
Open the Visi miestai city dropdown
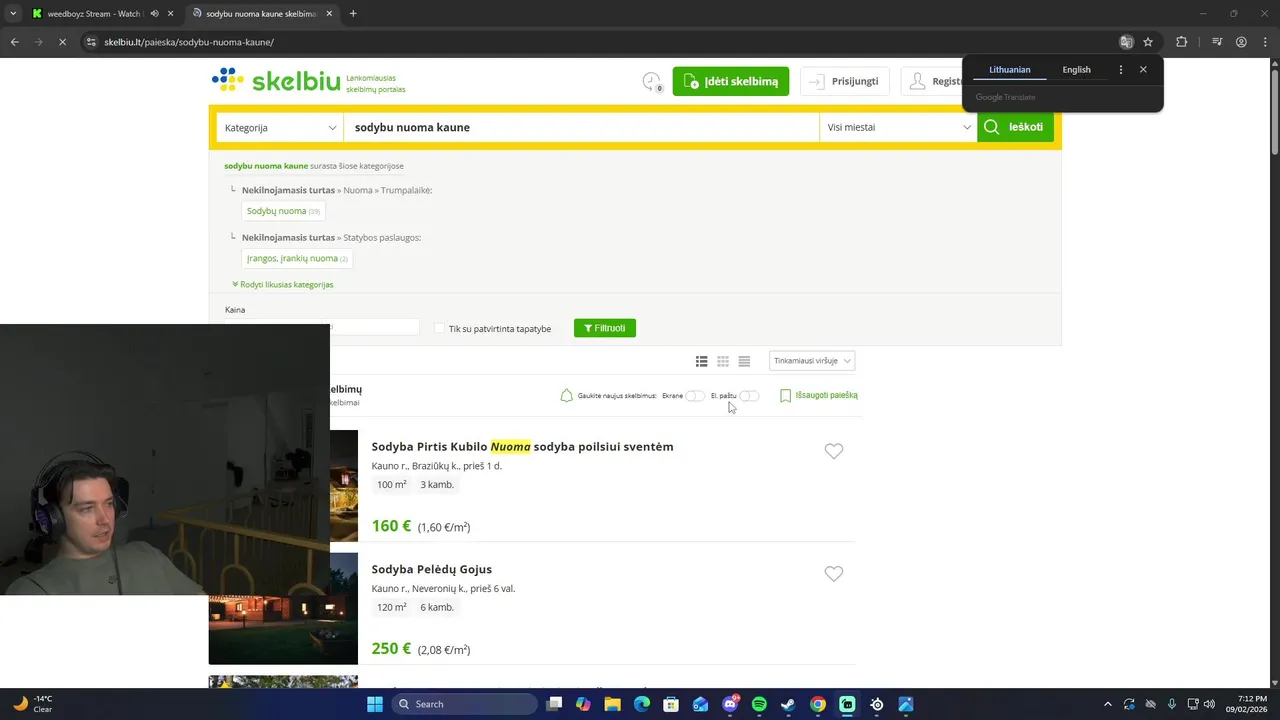click(898, 128)
